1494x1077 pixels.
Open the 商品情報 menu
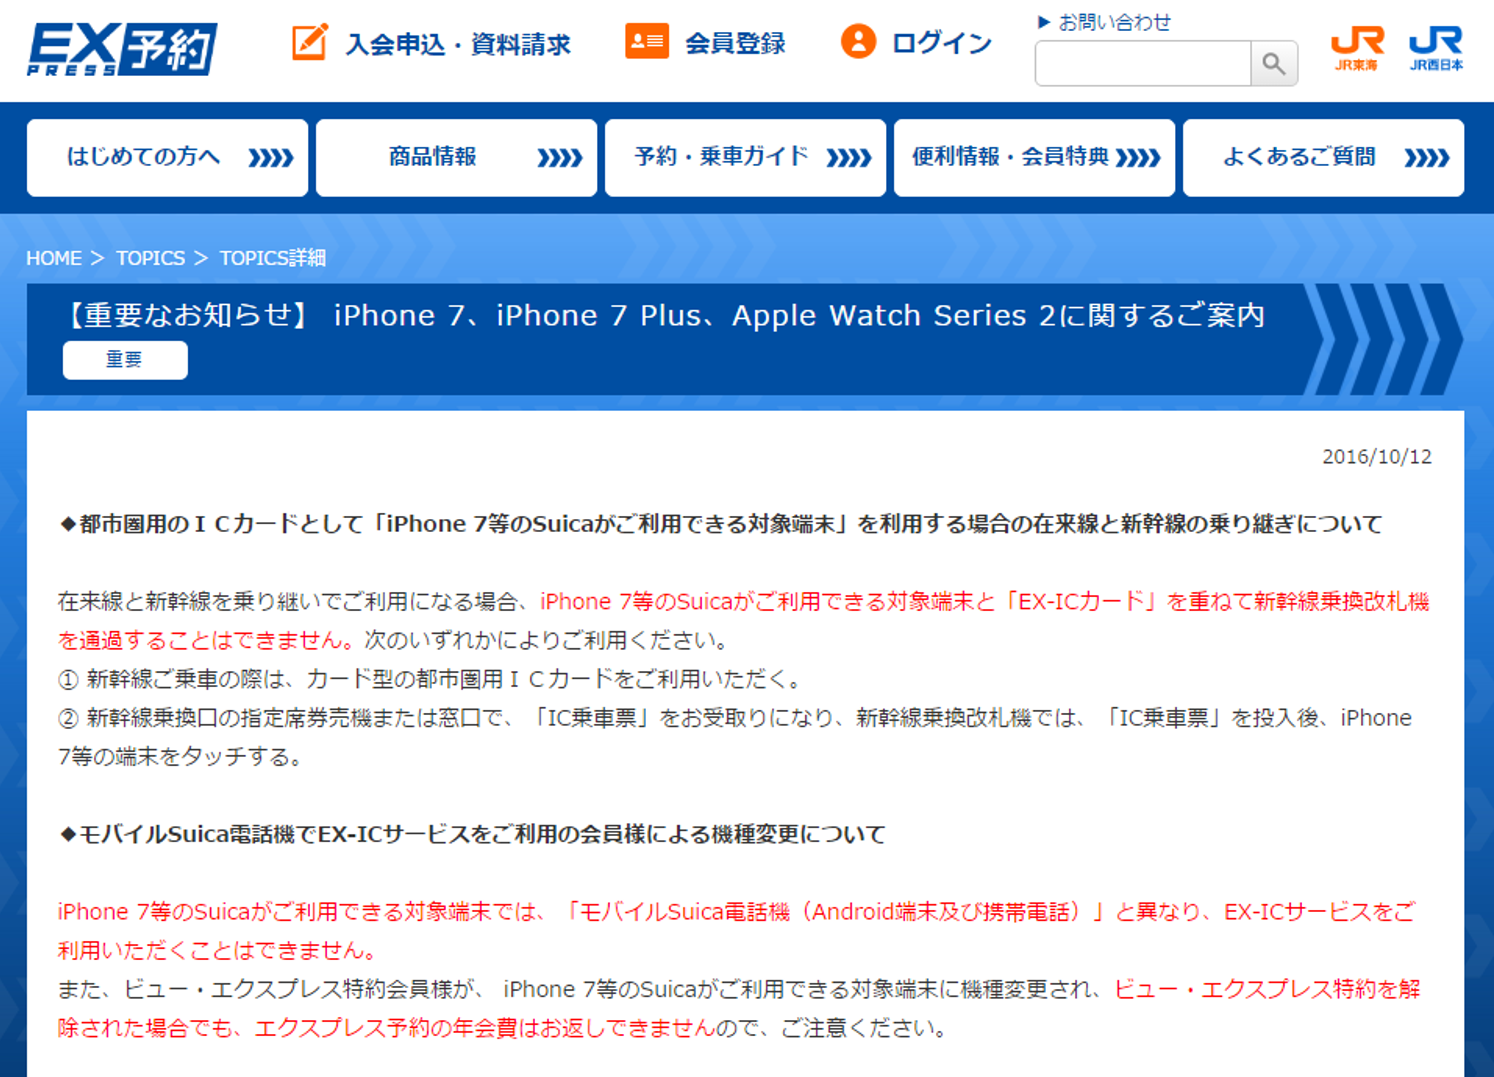pyautogui.click(x=456, y=158)
